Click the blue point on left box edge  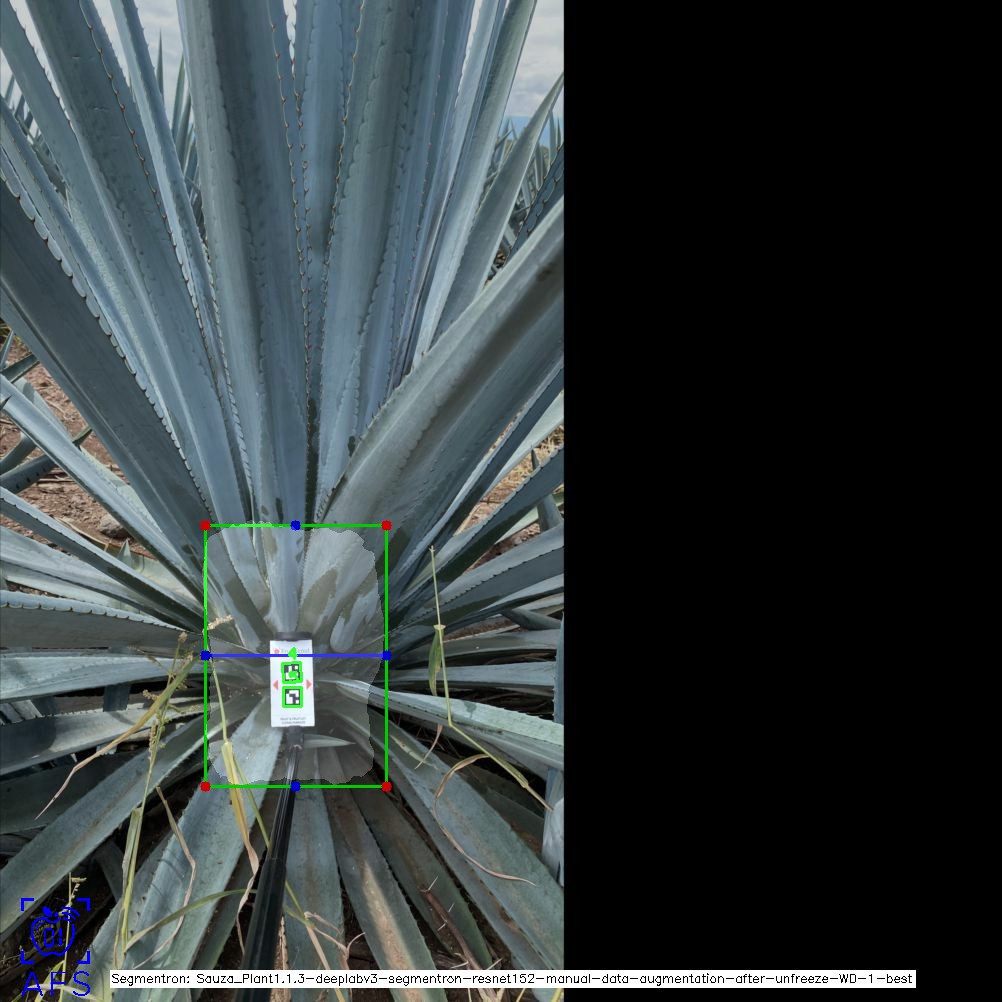point(205,655)
